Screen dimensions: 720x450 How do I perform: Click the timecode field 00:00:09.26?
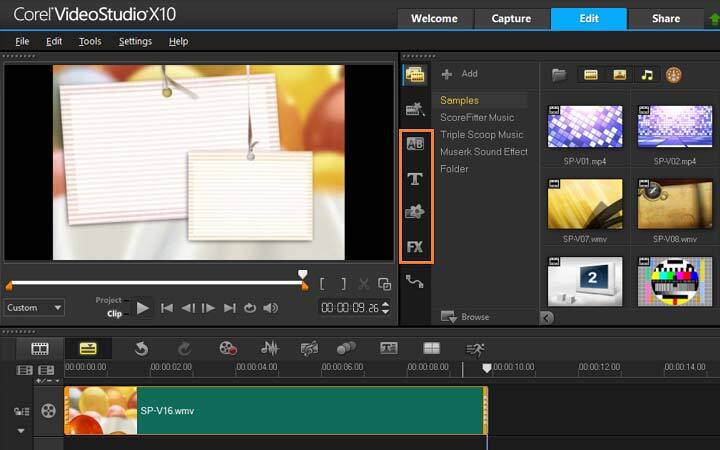[350, 308]
